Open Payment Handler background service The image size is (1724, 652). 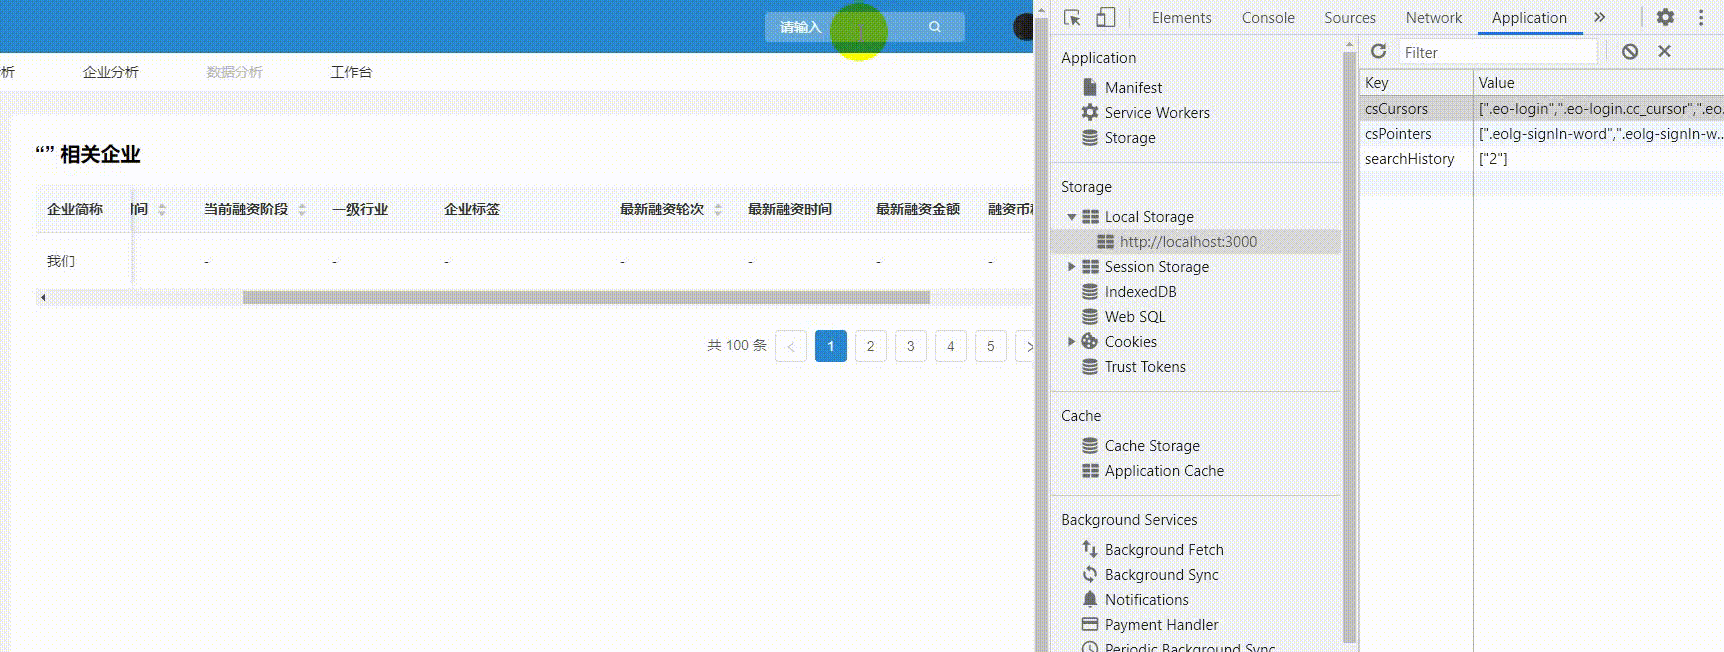tap(1161, 625)
